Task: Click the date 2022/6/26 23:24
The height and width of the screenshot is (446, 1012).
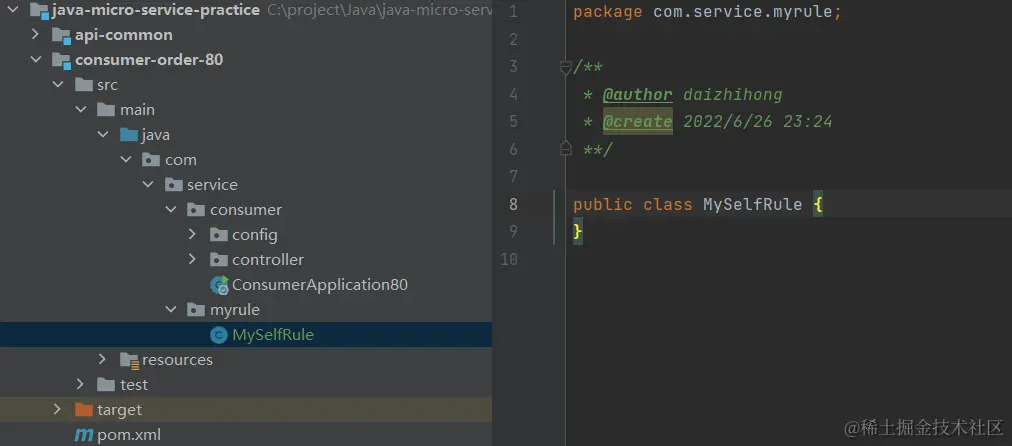Action: point(758,121)
